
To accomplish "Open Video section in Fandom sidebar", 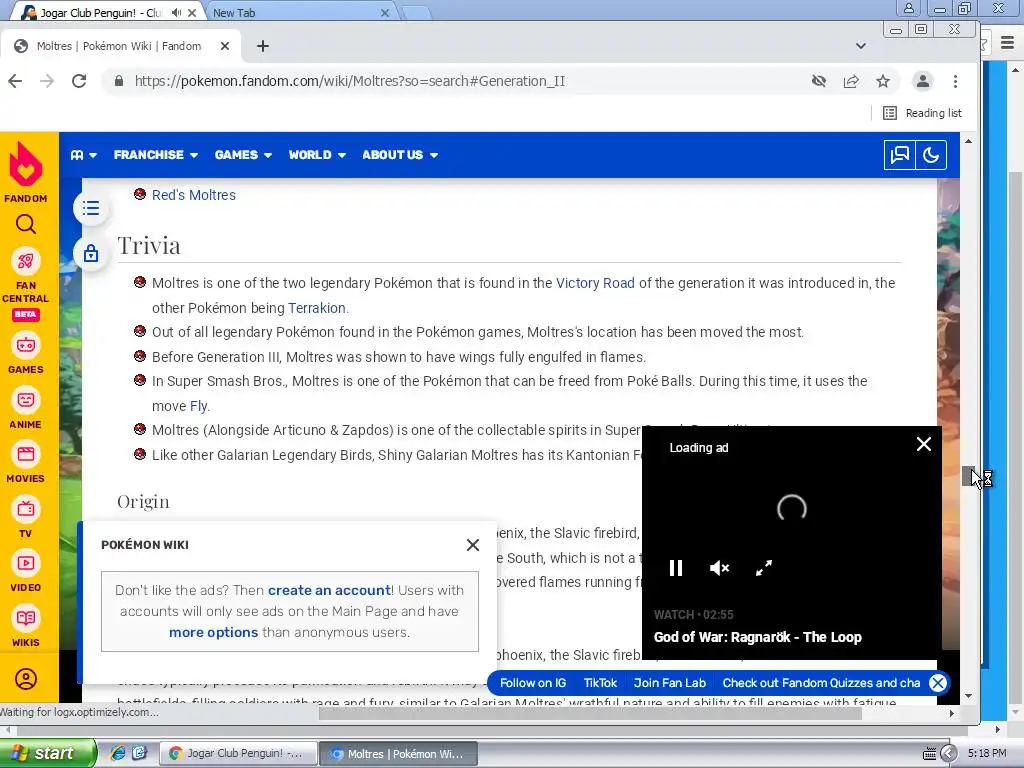I will (x=25, y=571).
